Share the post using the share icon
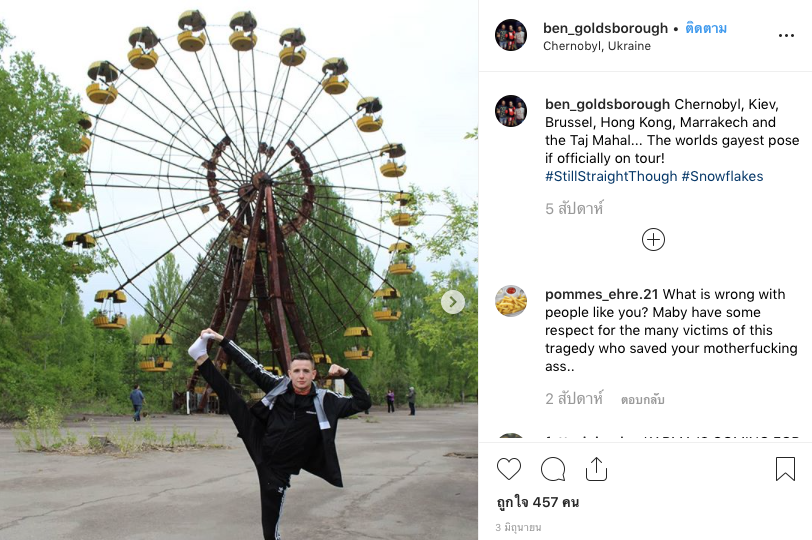The image size is (812, 540). 596,469
